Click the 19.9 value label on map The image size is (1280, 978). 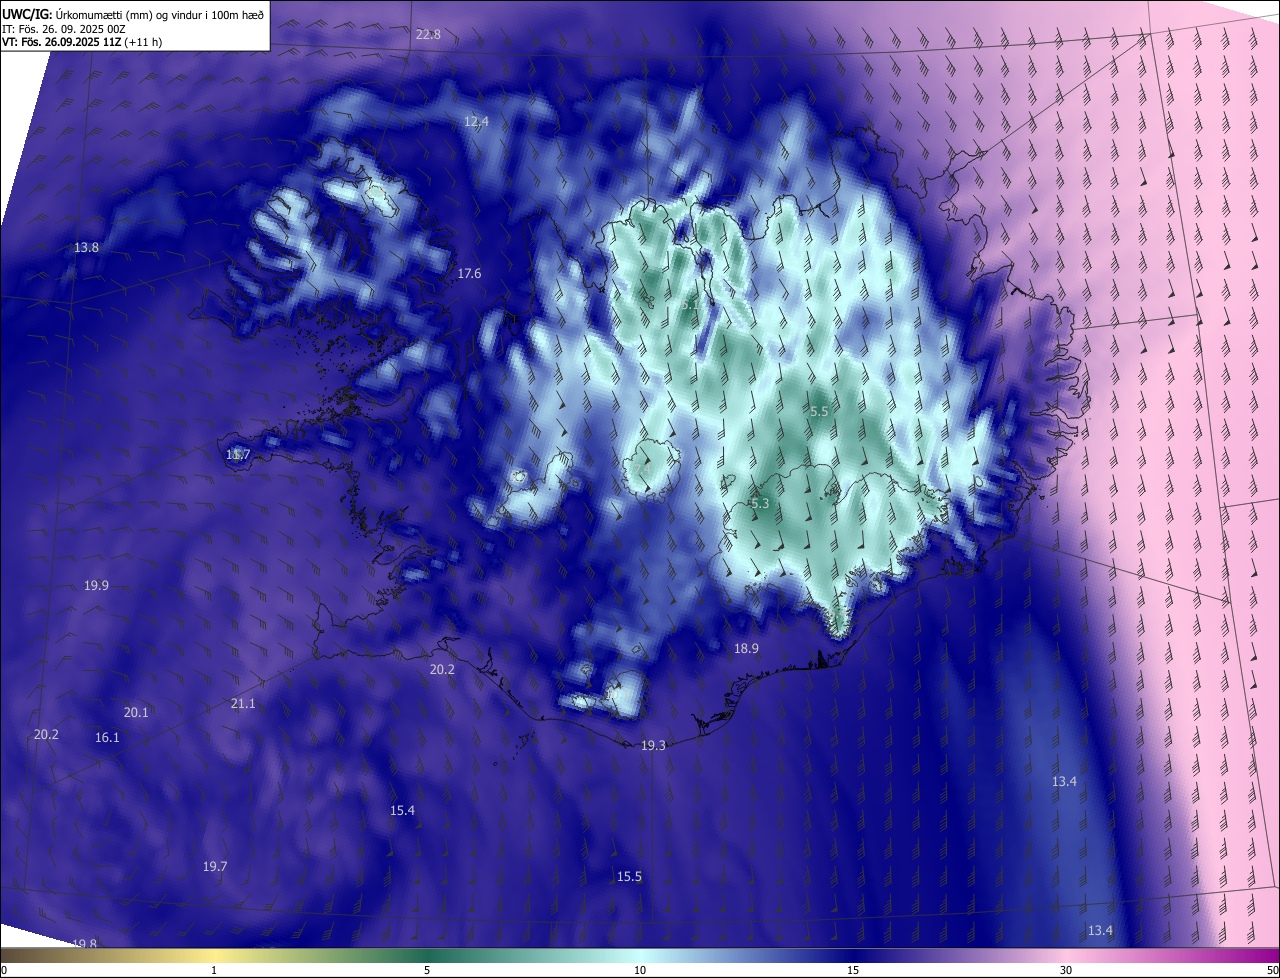(97, 585)
